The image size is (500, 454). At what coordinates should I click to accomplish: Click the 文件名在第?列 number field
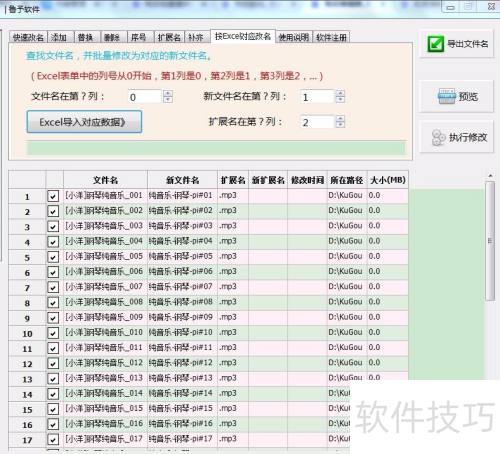[145, 97]
